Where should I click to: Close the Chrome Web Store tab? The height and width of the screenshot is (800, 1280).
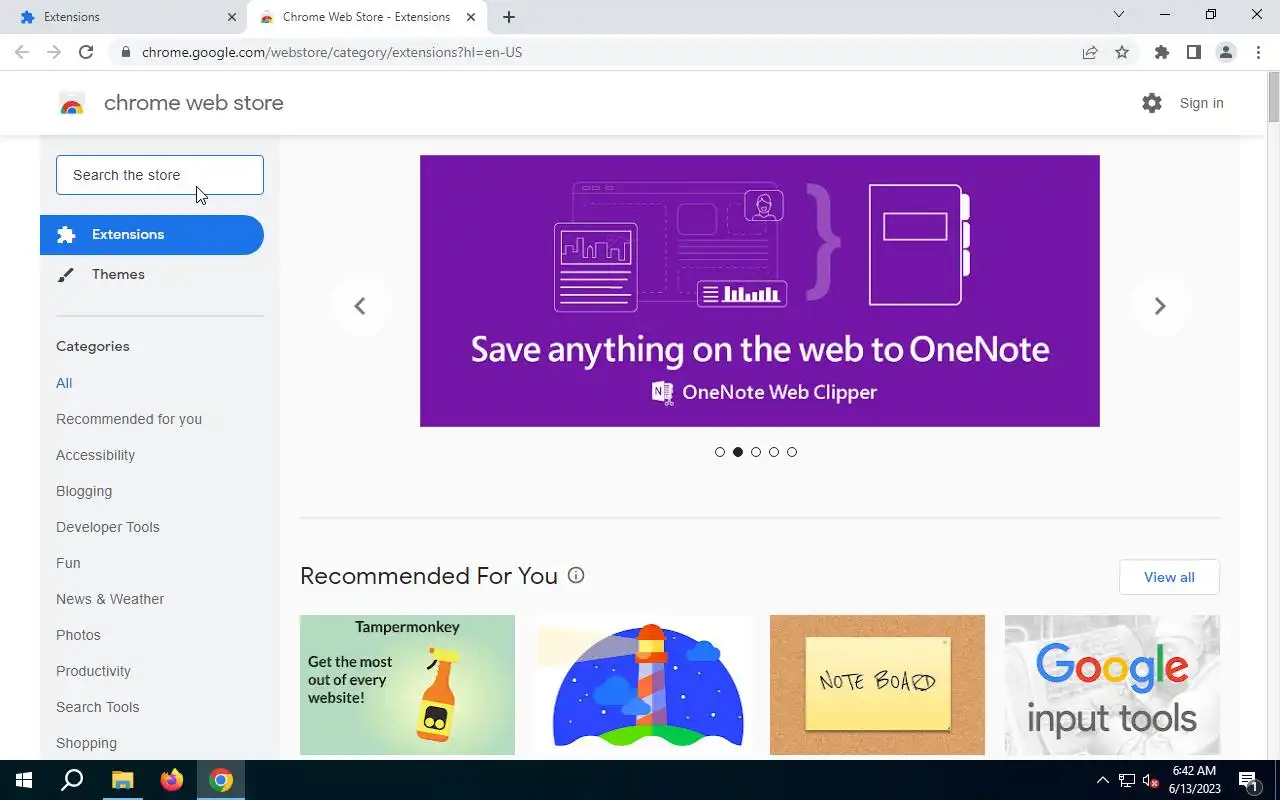pos(471,17)
